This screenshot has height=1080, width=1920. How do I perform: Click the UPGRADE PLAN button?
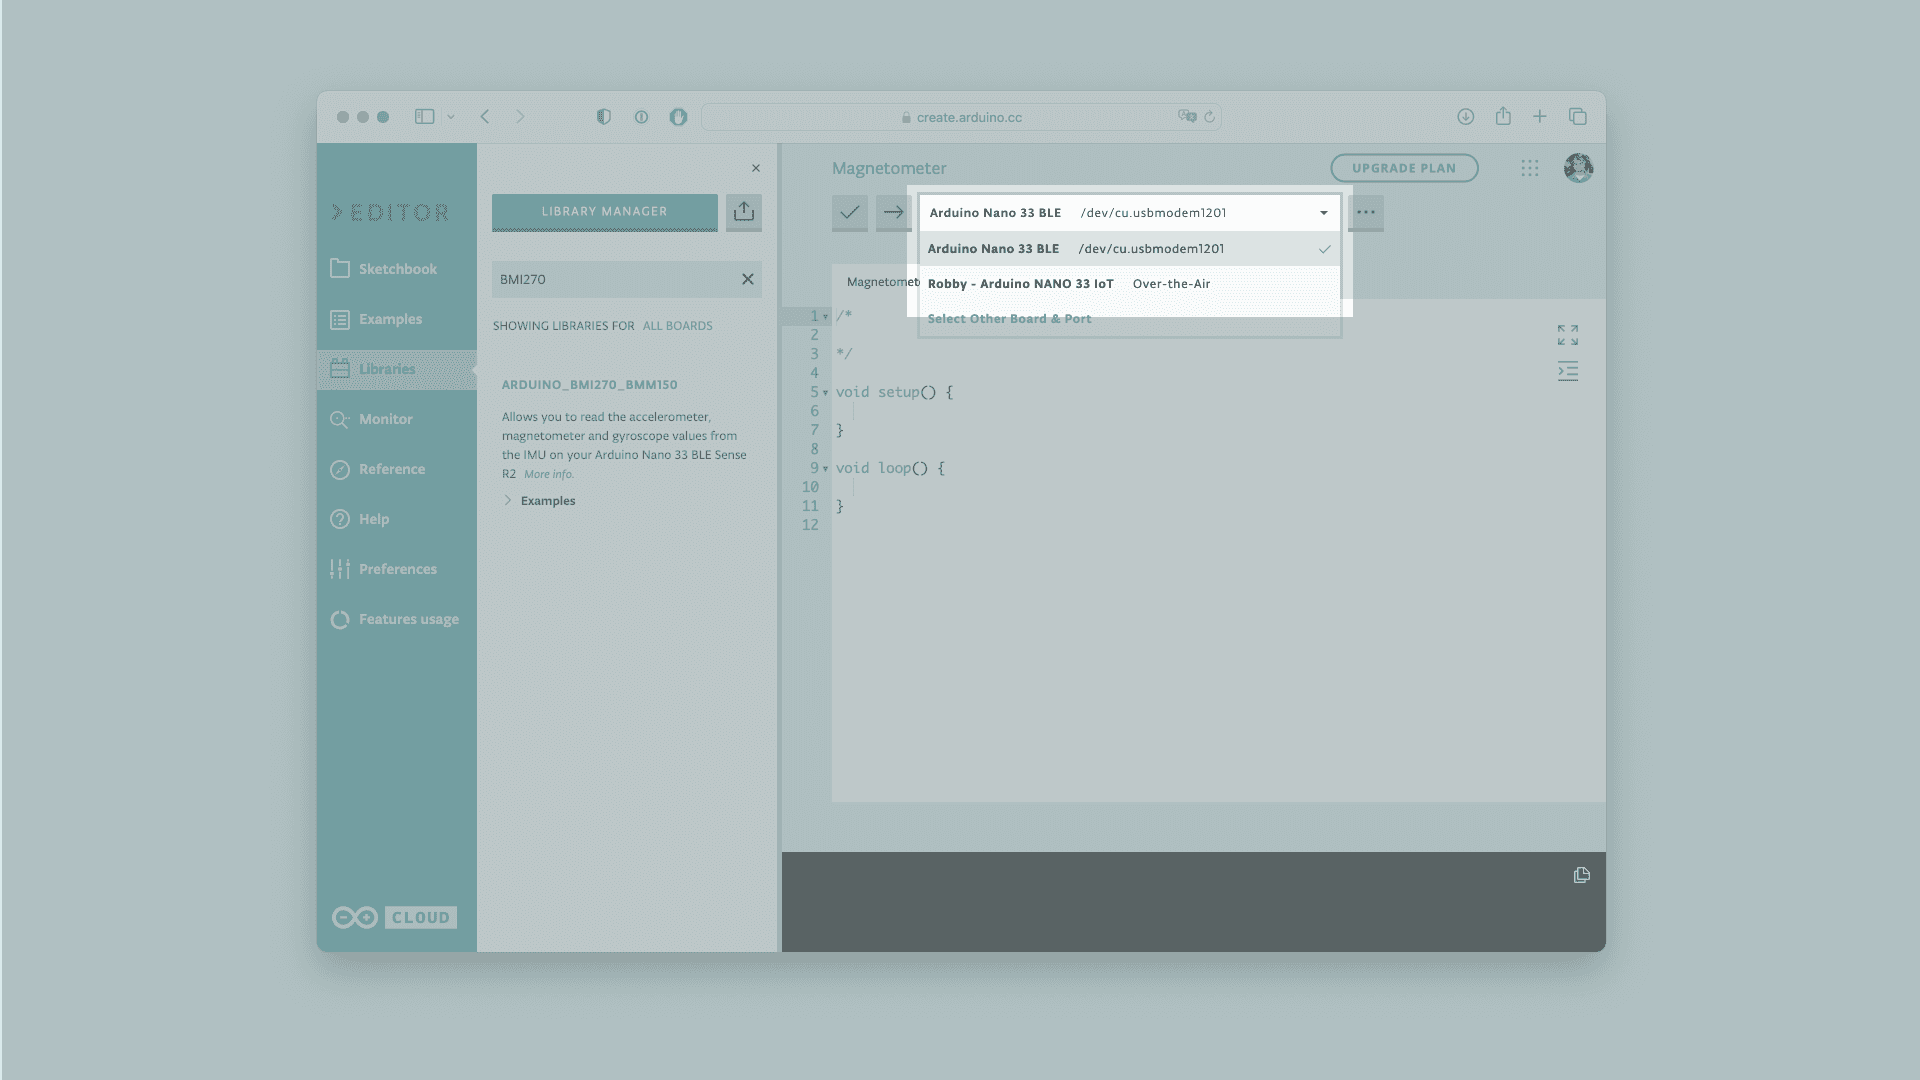coord(1403,168)
